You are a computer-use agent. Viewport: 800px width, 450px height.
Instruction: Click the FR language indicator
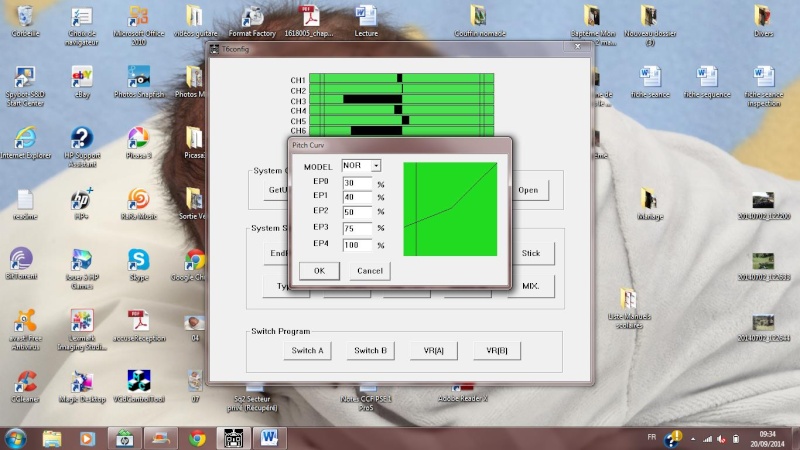(x=652, y=437)
